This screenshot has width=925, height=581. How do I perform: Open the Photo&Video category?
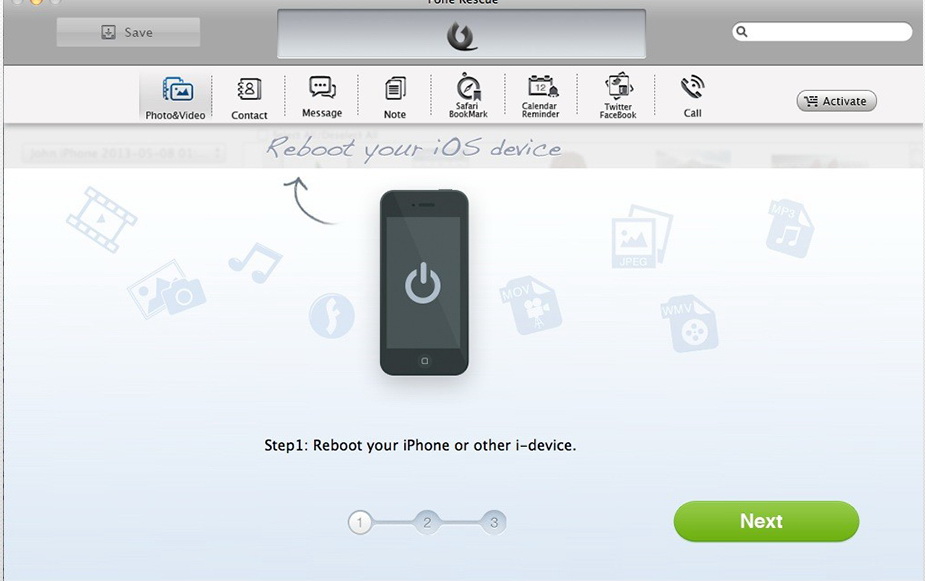175,97
